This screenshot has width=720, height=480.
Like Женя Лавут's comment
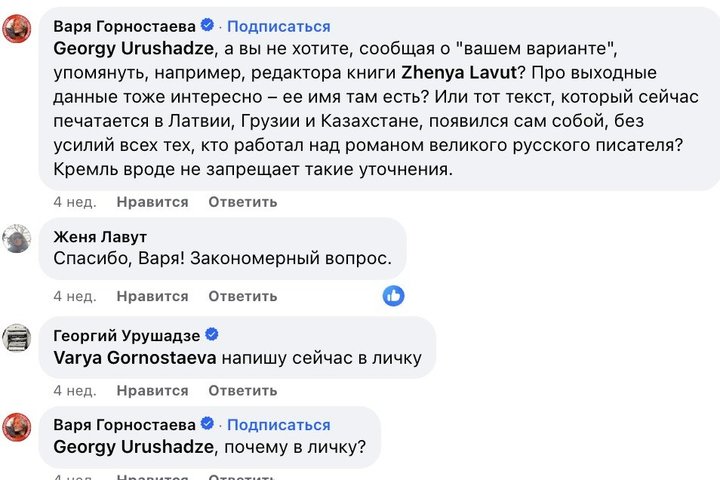point(152,296)
